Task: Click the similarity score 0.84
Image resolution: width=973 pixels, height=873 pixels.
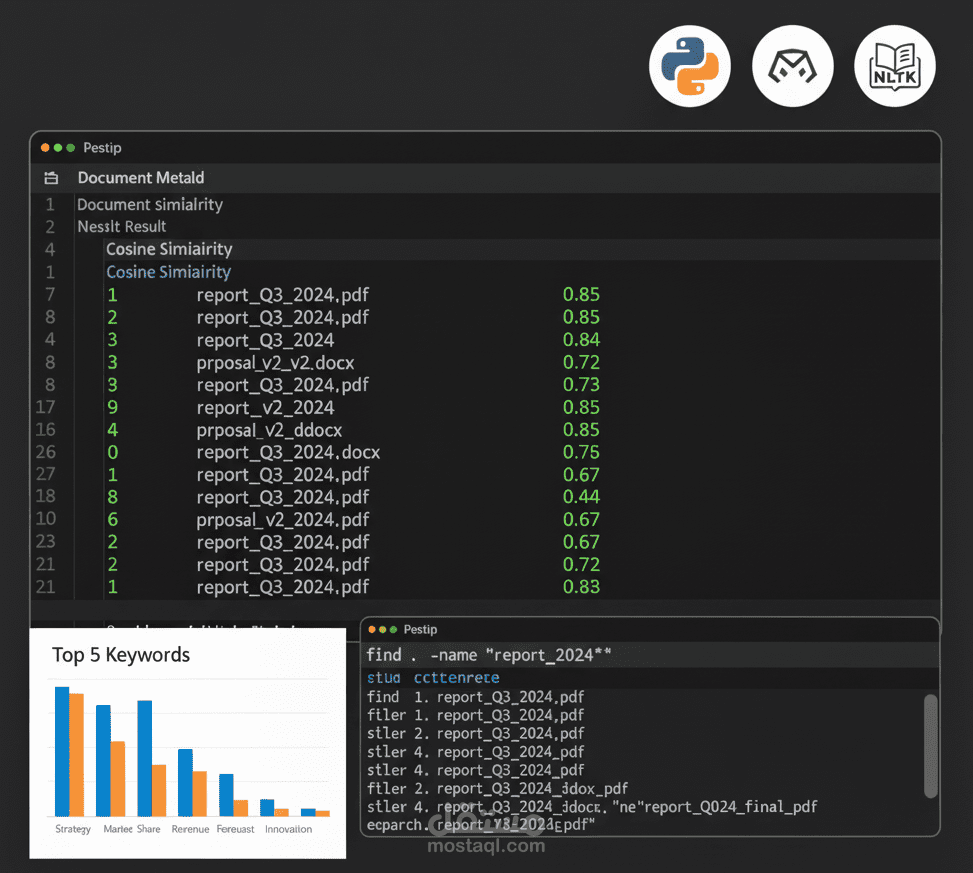Action: point(581,339)
